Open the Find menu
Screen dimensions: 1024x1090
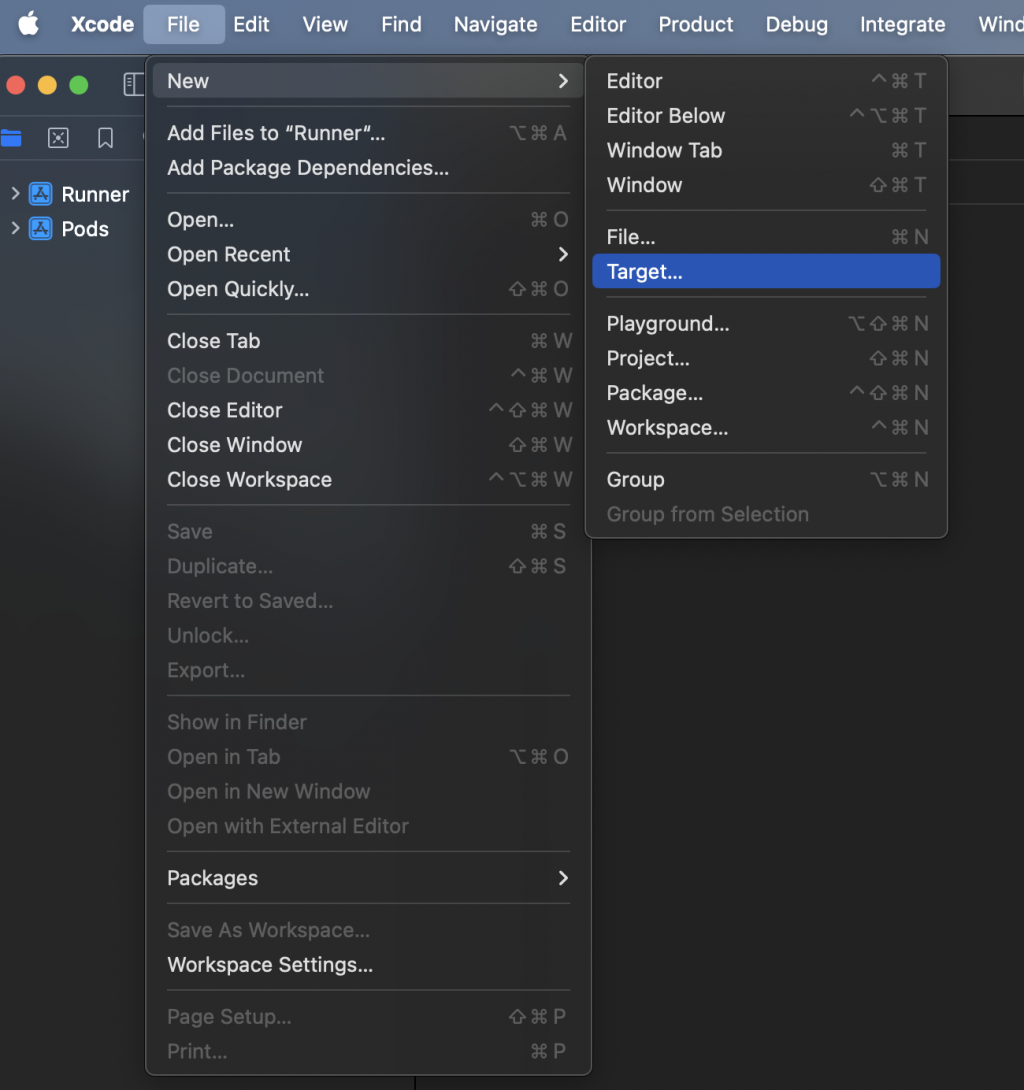tap(401, 24)
